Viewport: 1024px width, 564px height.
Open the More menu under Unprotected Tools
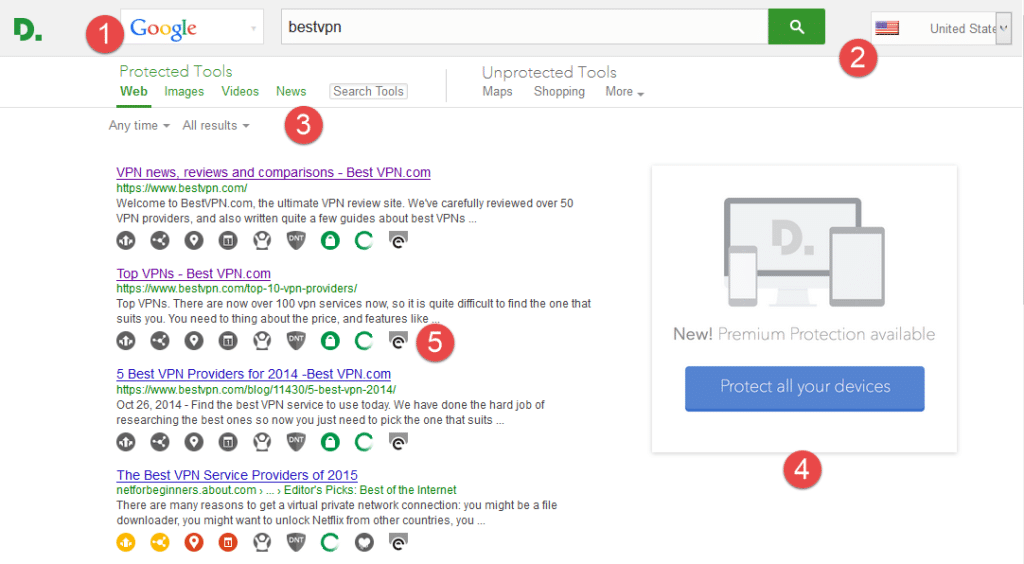(624, 91)
